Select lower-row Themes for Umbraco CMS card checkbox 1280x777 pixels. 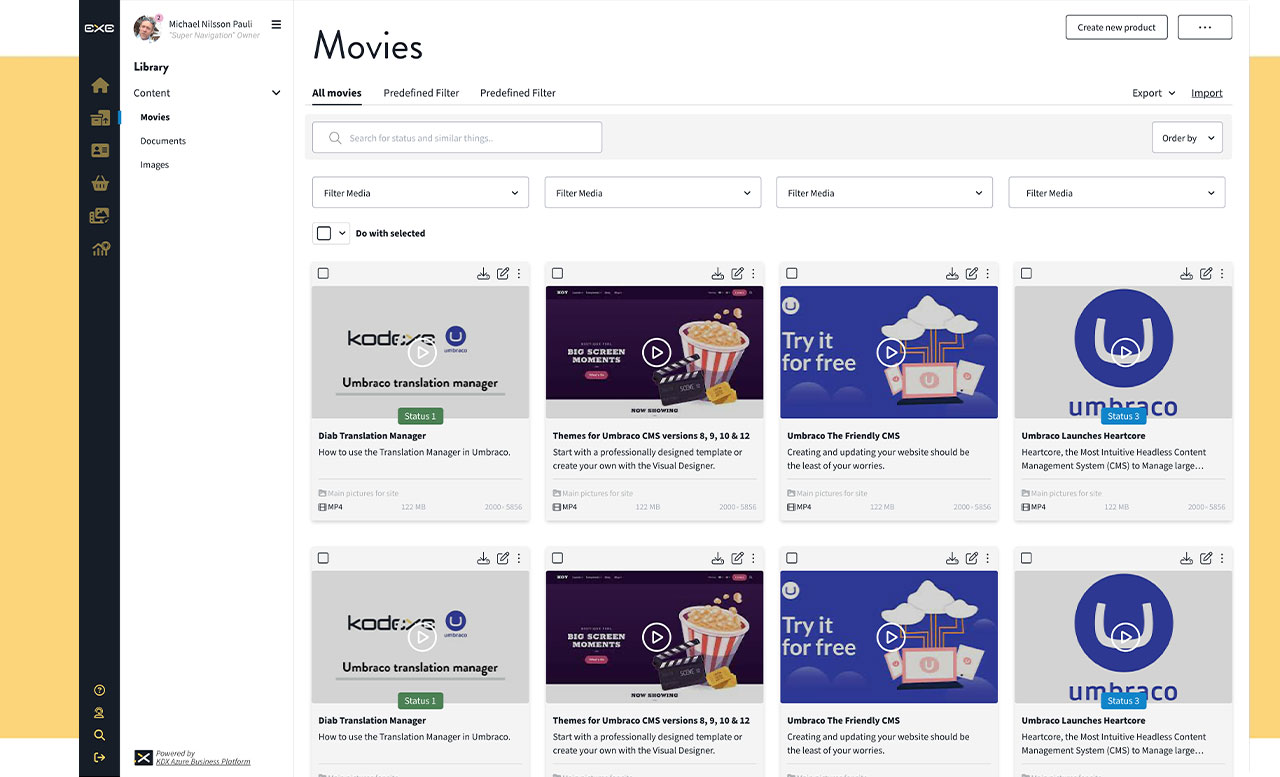557,558
